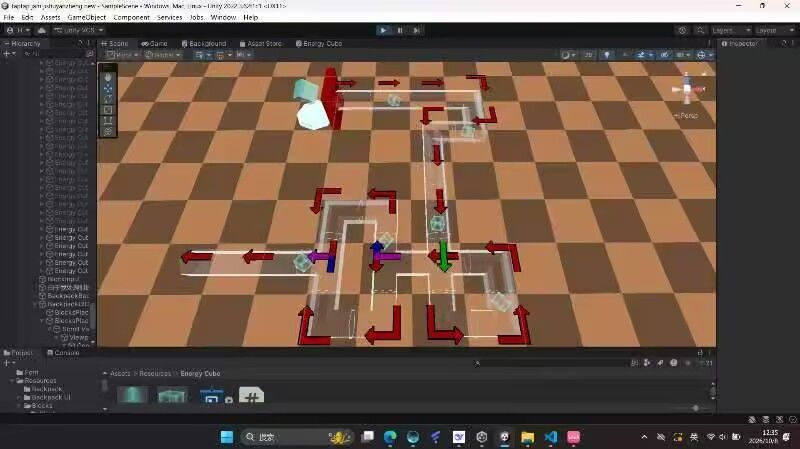The image size is (800, 449).
Task: Open the Assets menu
Action: 51,17
